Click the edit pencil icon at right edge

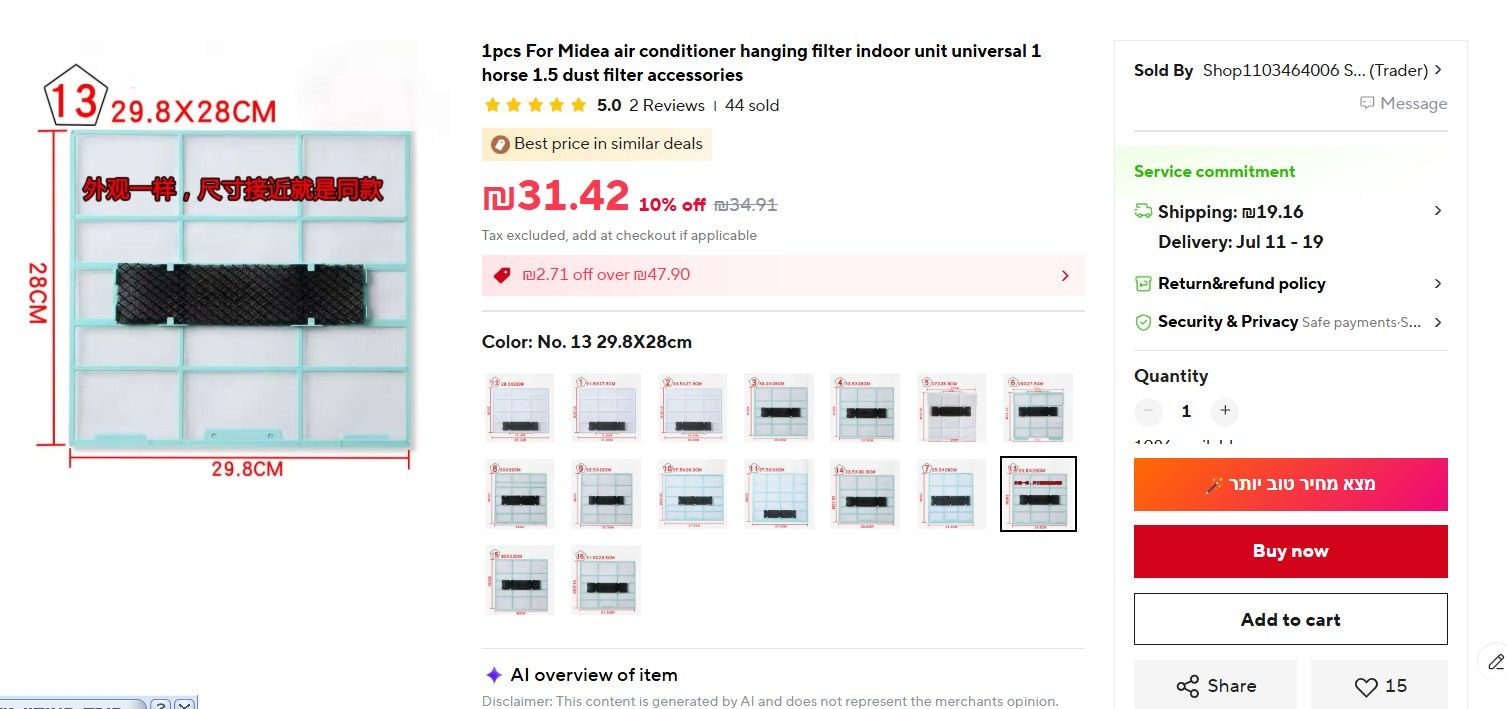pyautogui.click(x=1494, y=661)
